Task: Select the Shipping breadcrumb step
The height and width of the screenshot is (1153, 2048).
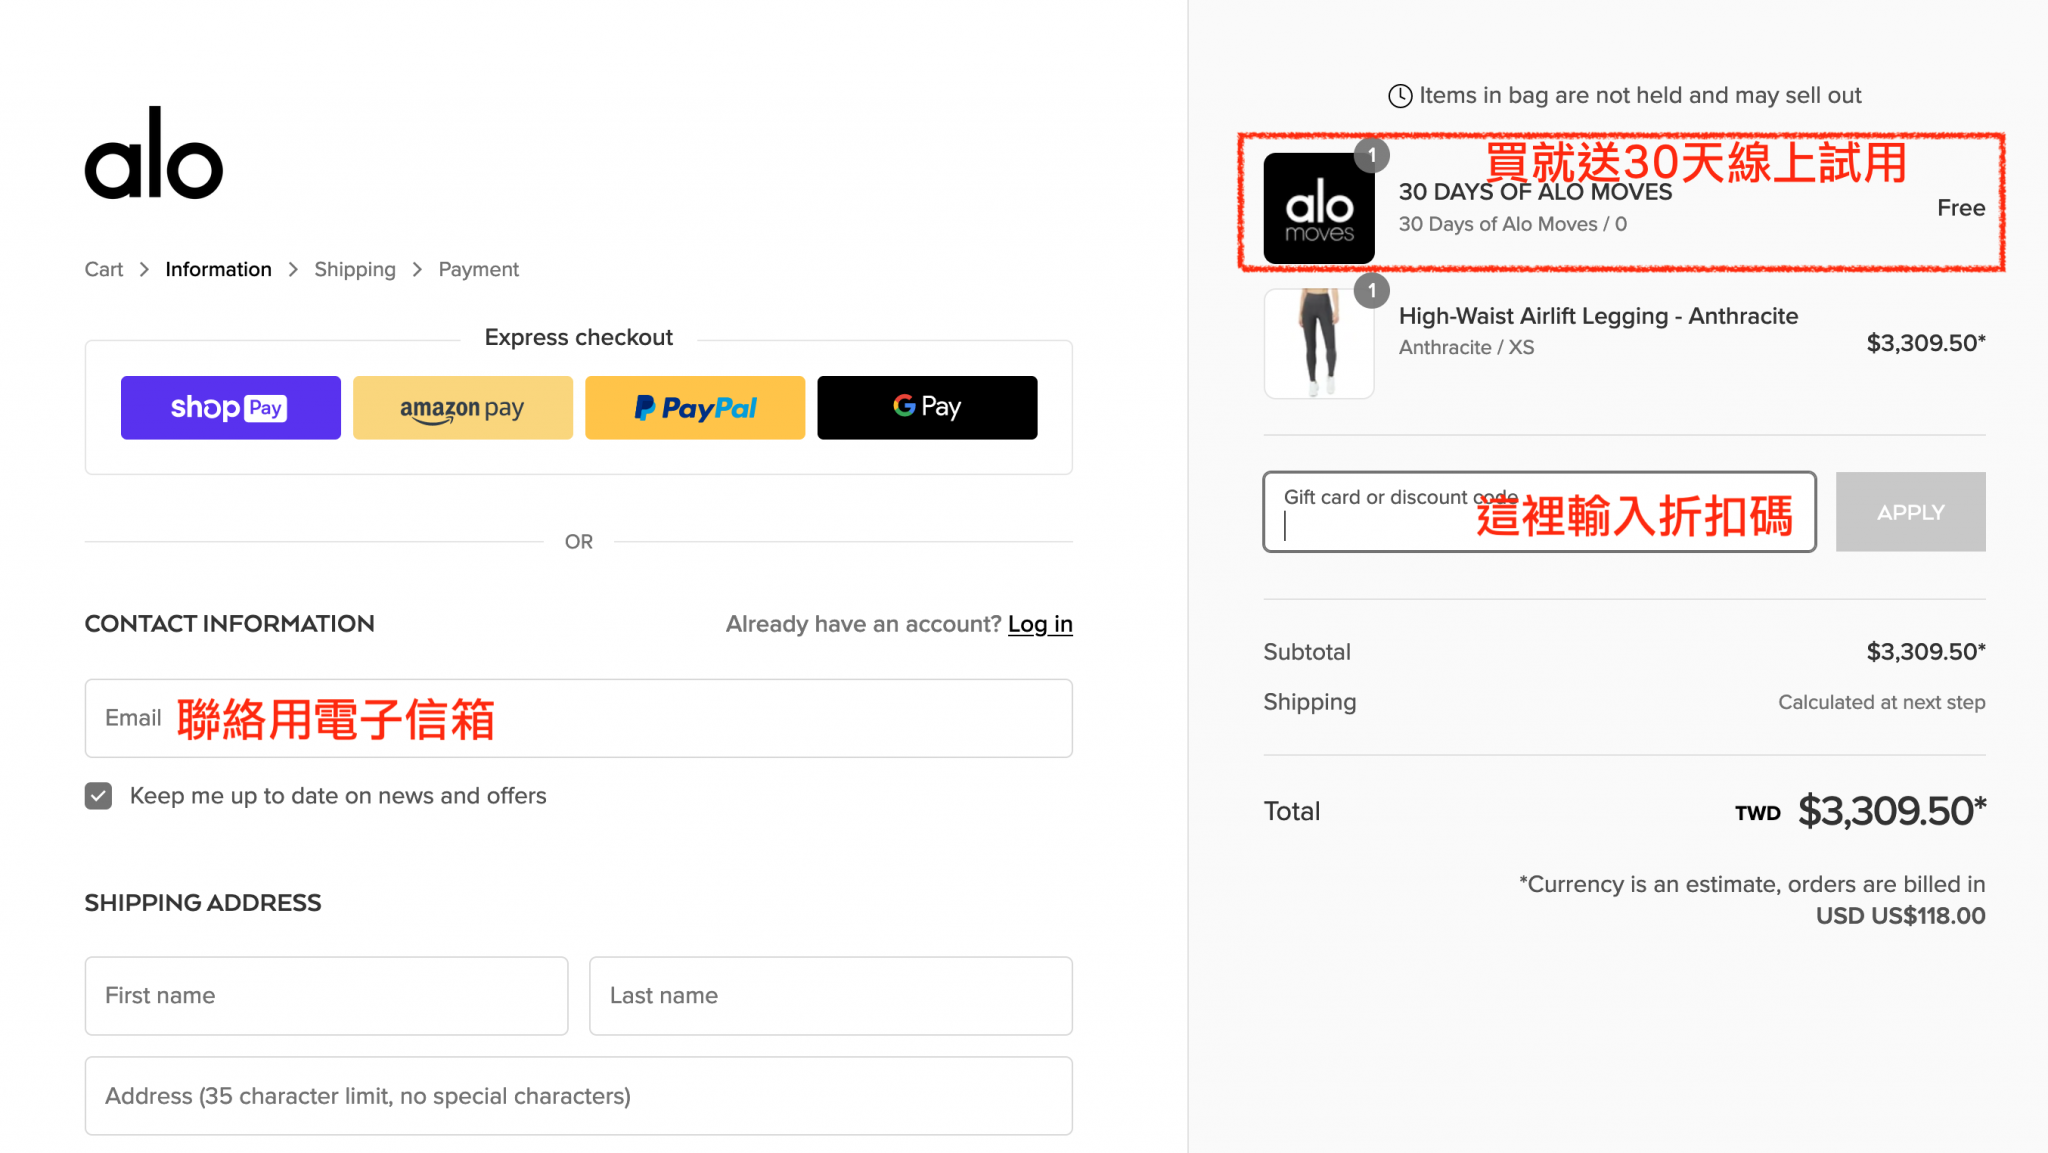Action: [x=355, y=269]
